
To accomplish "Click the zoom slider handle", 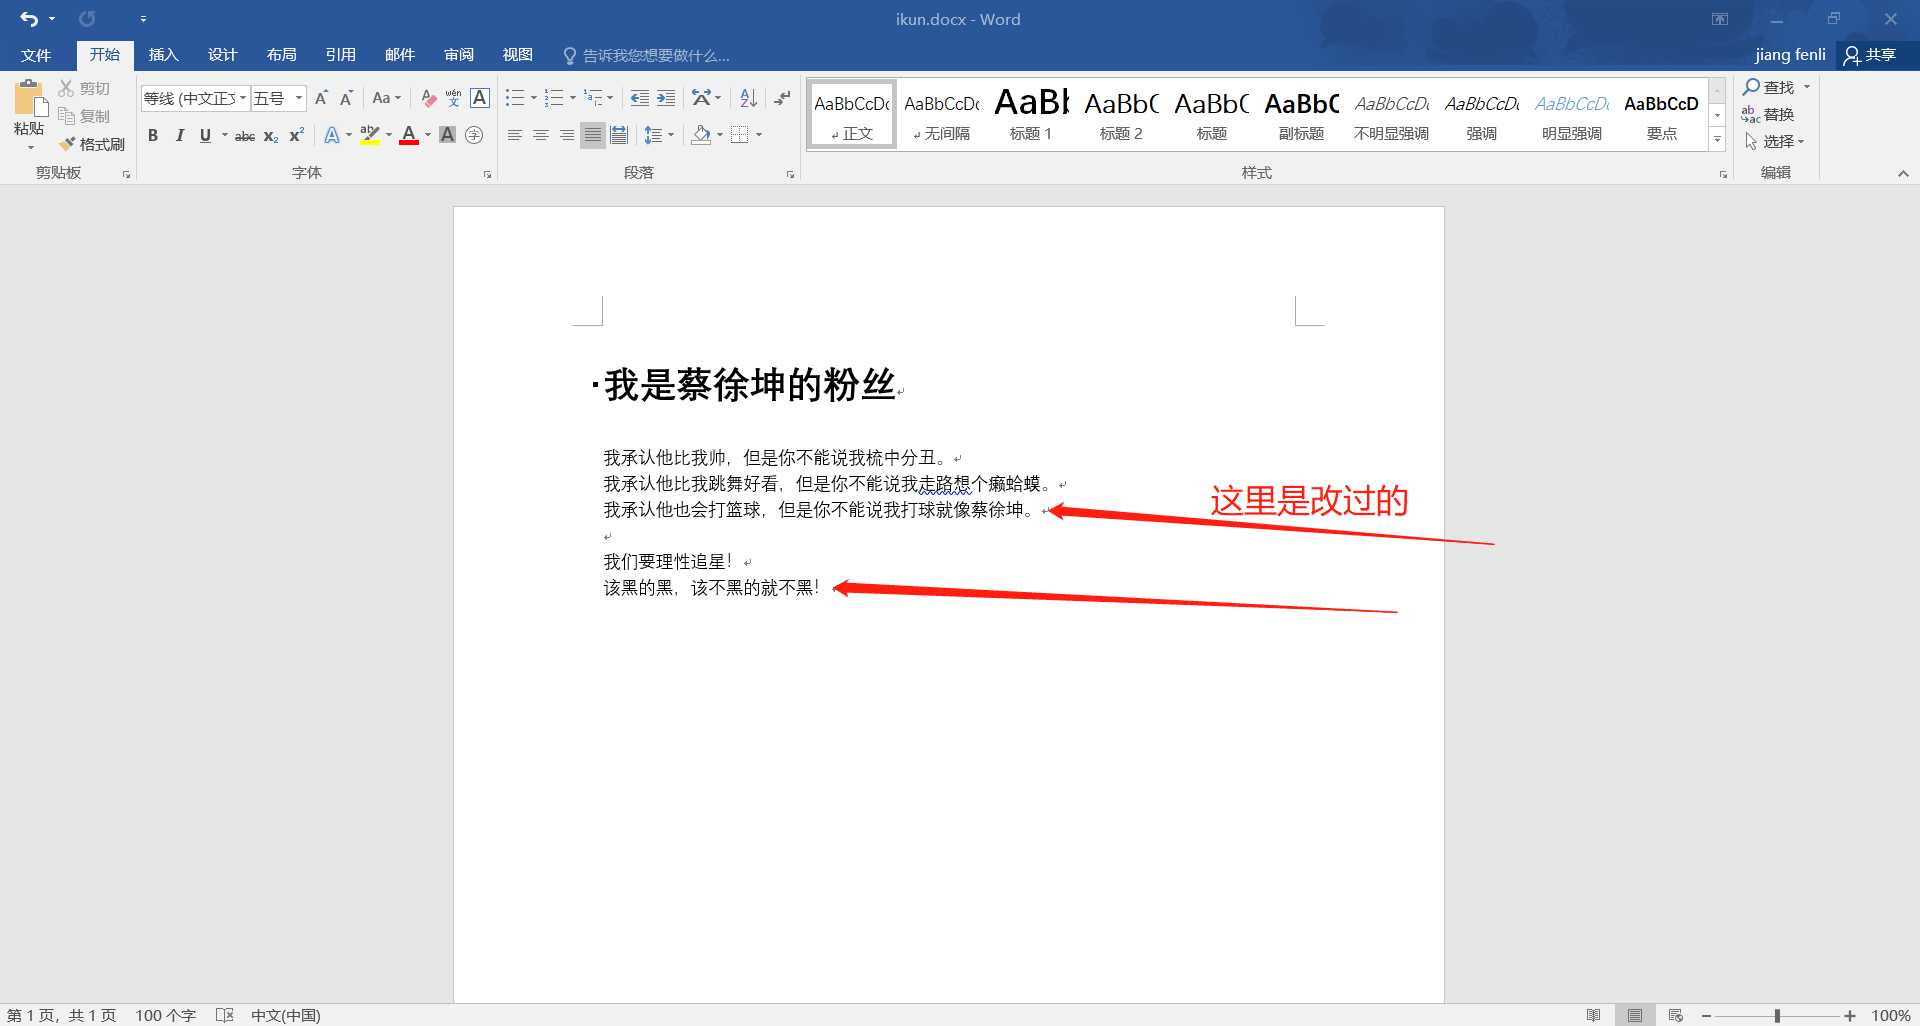I will point(1777,1015).
